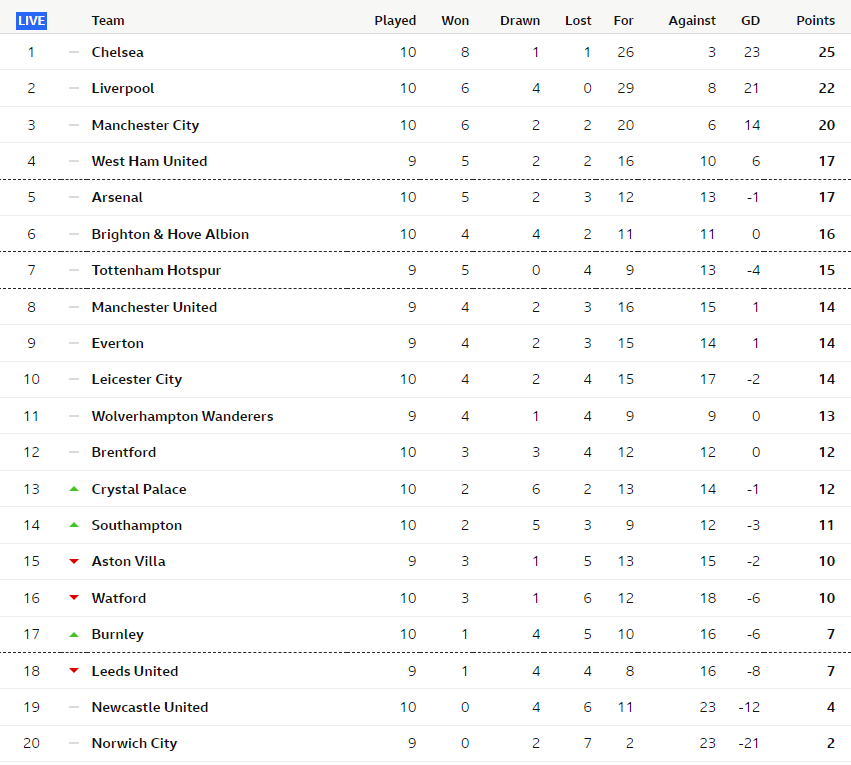Screen dimensions: 851x765
Task: Click Burnley's green up arrow
Action: (74, 634)
